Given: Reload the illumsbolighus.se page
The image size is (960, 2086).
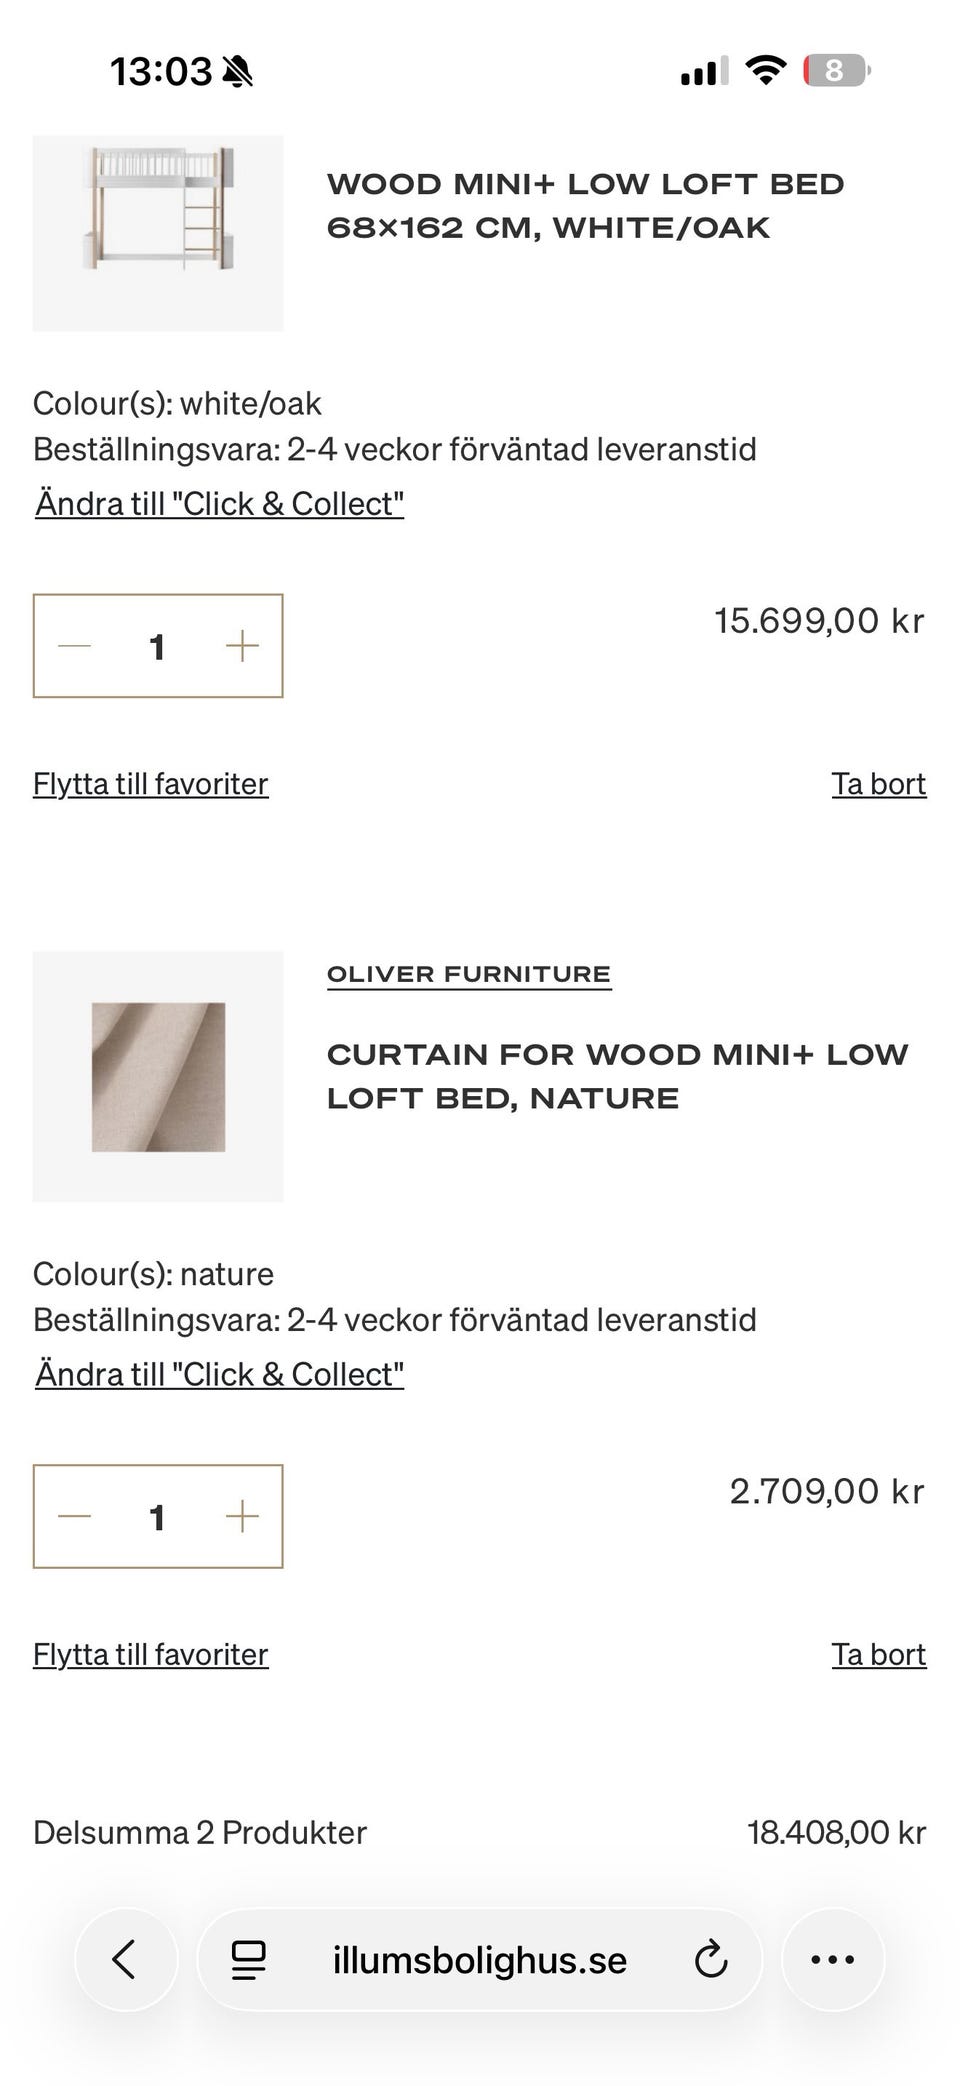Looking at the screenshot, I should [x=710, y=1959].
